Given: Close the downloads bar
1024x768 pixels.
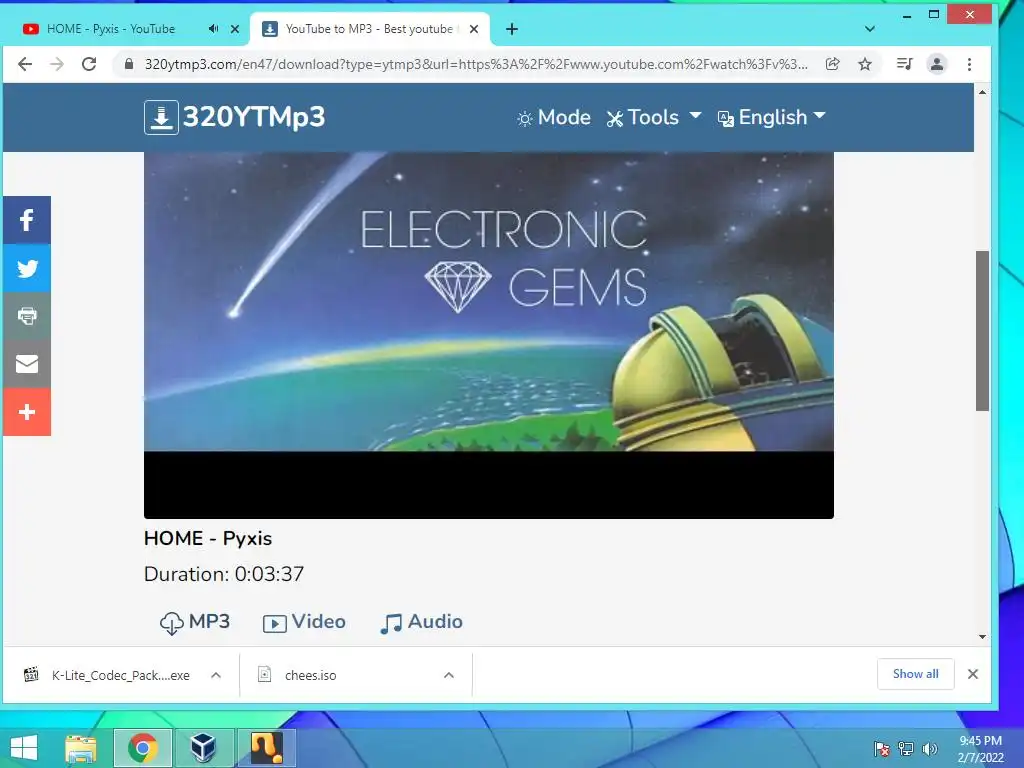Looking at the screenshot, I should 972,674.
